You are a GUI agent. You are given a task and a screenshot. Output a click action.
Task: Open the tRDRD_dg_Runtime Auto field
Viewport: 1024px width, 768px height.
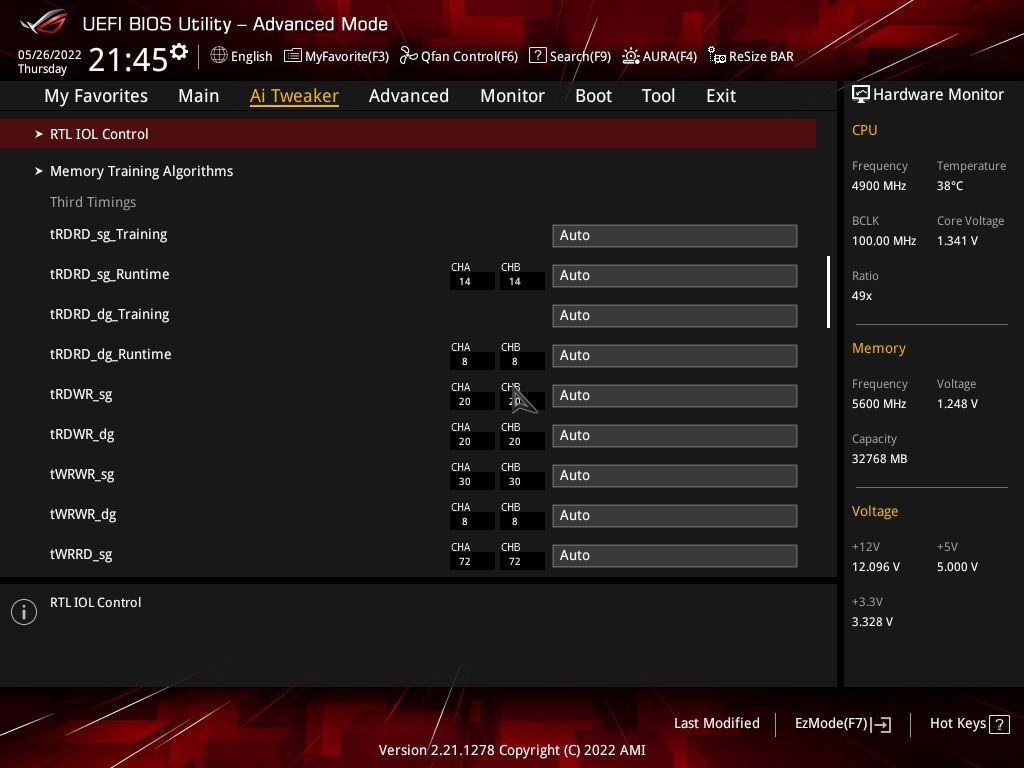coord(675,355)
